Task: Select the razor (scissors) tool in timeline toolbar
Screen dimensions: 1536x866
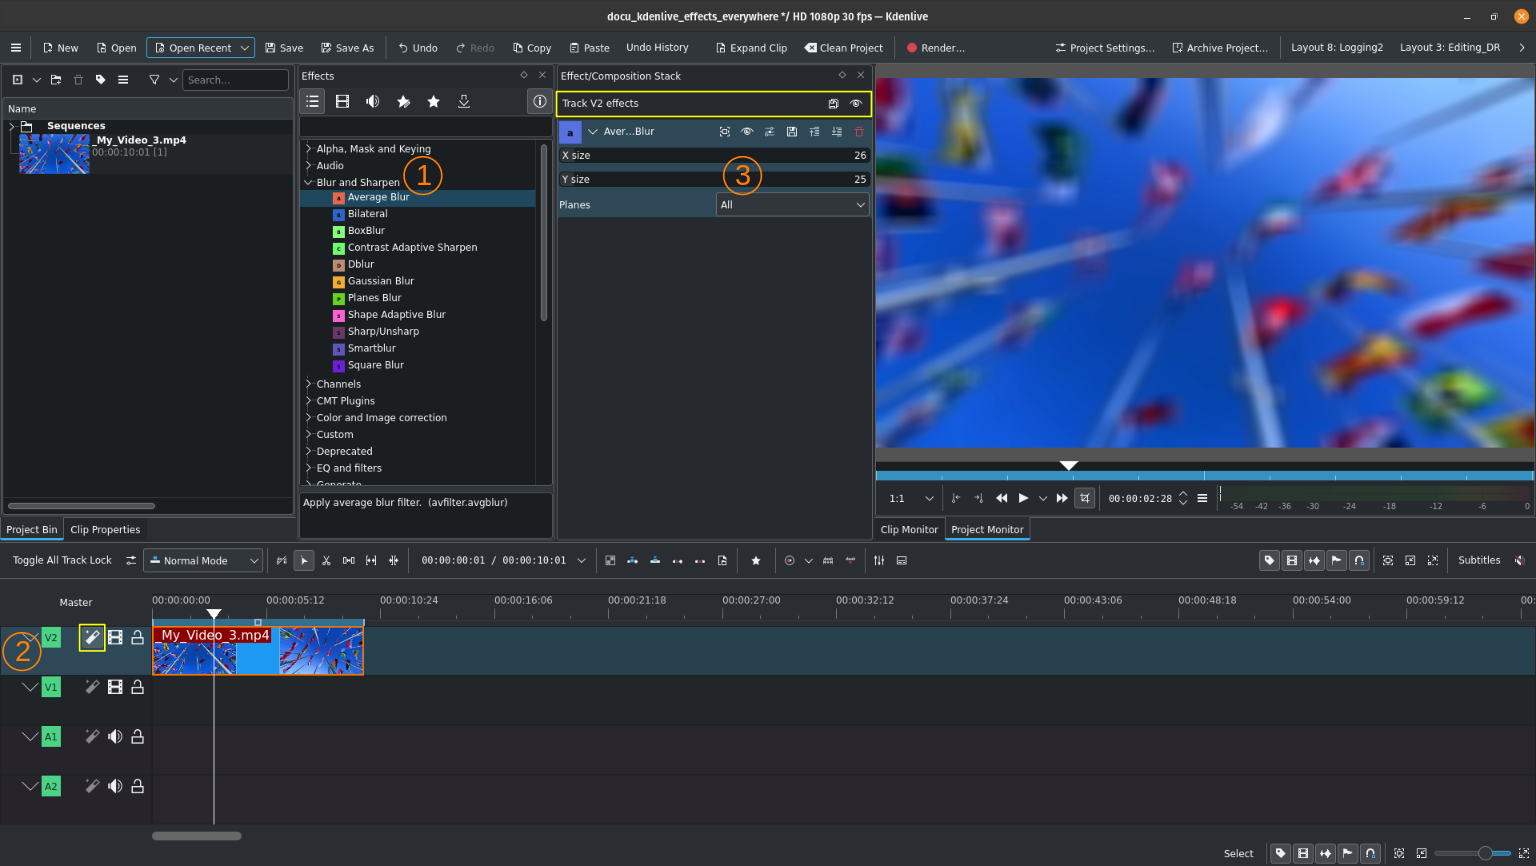Action: point(326,561)
